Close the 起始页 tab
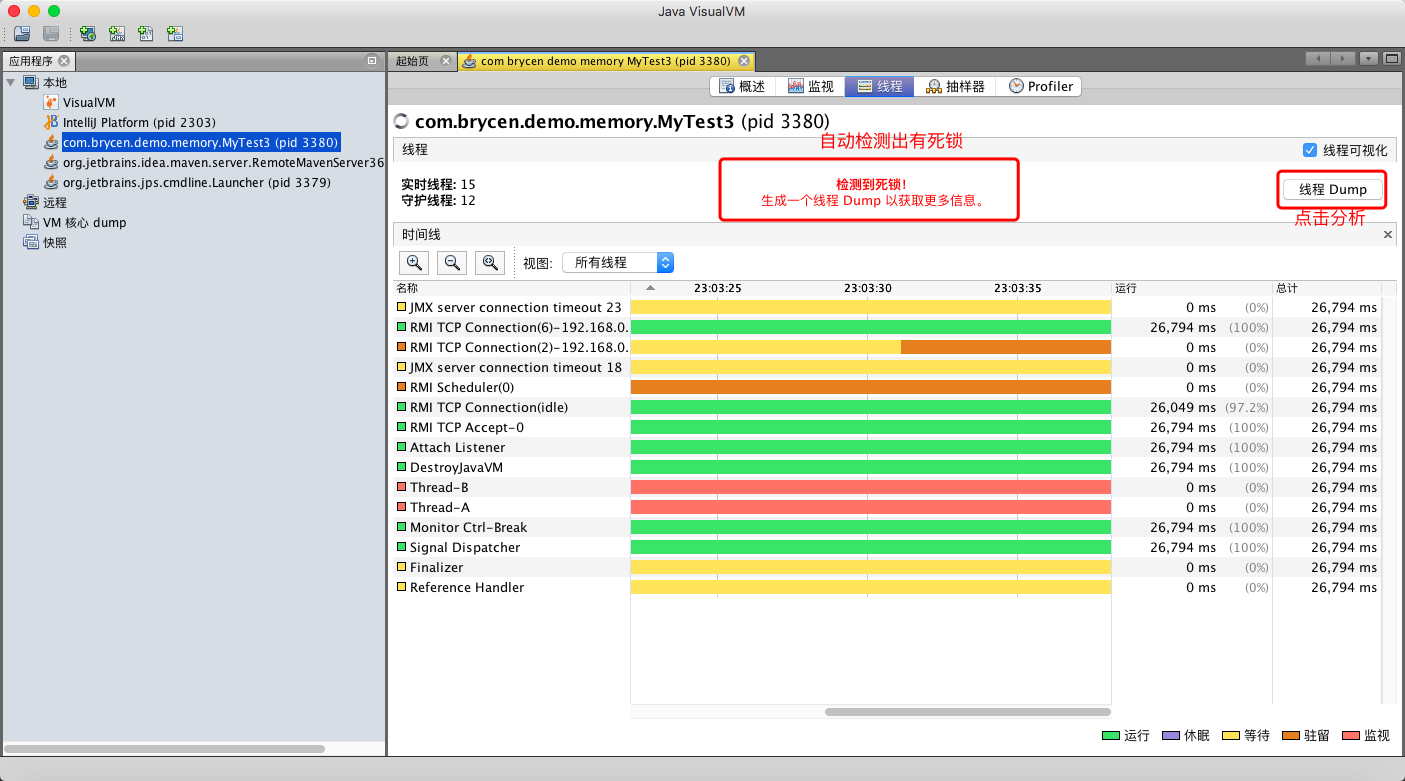Image resolution: width=1405 pixels, height=781 pixels. (x=446, y=61)
